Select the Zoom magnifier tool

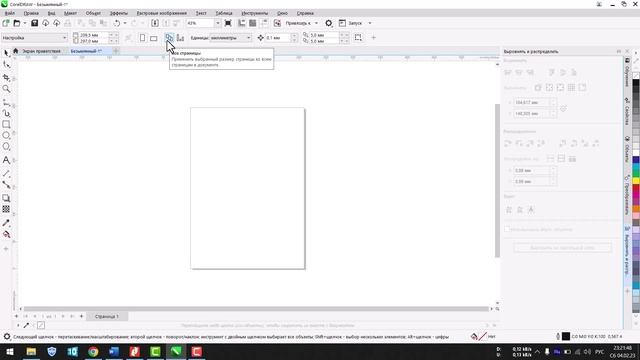point(6,89)
